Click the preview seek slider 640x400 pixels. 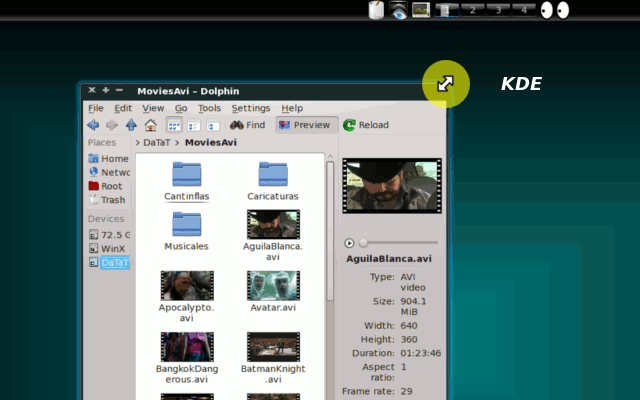click(x=398, y=243)
